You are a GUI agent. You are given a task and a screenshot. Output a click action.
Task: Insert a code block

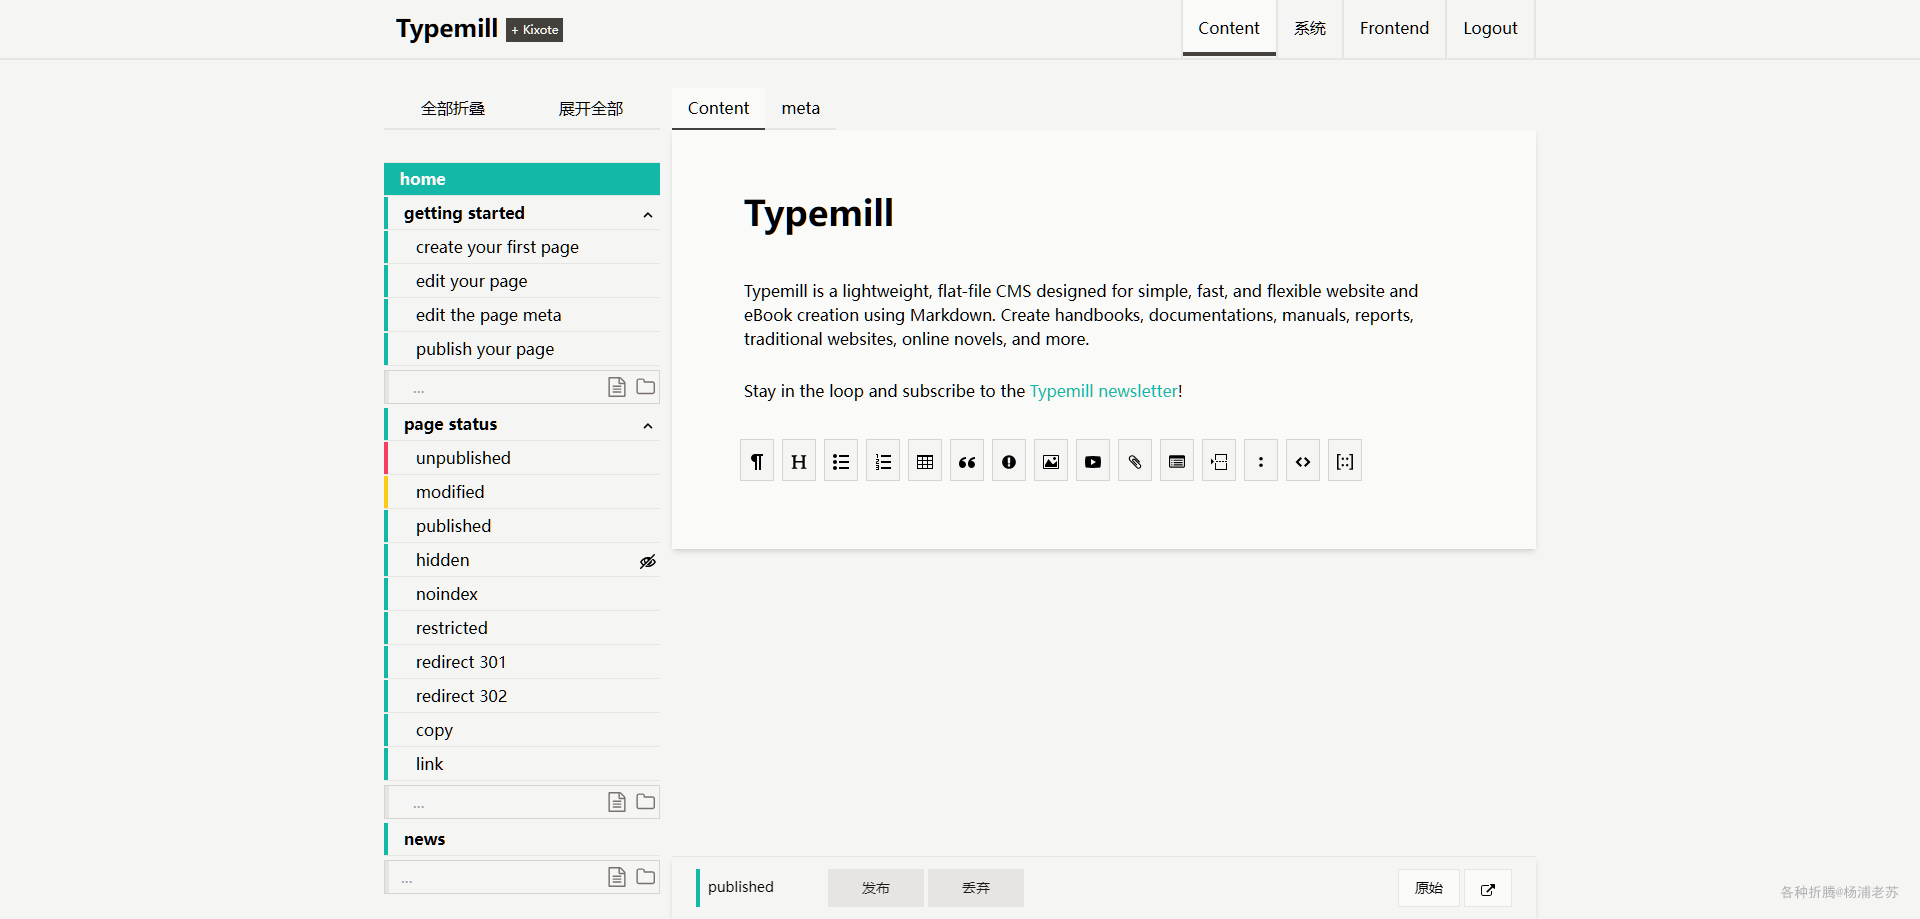coord(1303,461)
